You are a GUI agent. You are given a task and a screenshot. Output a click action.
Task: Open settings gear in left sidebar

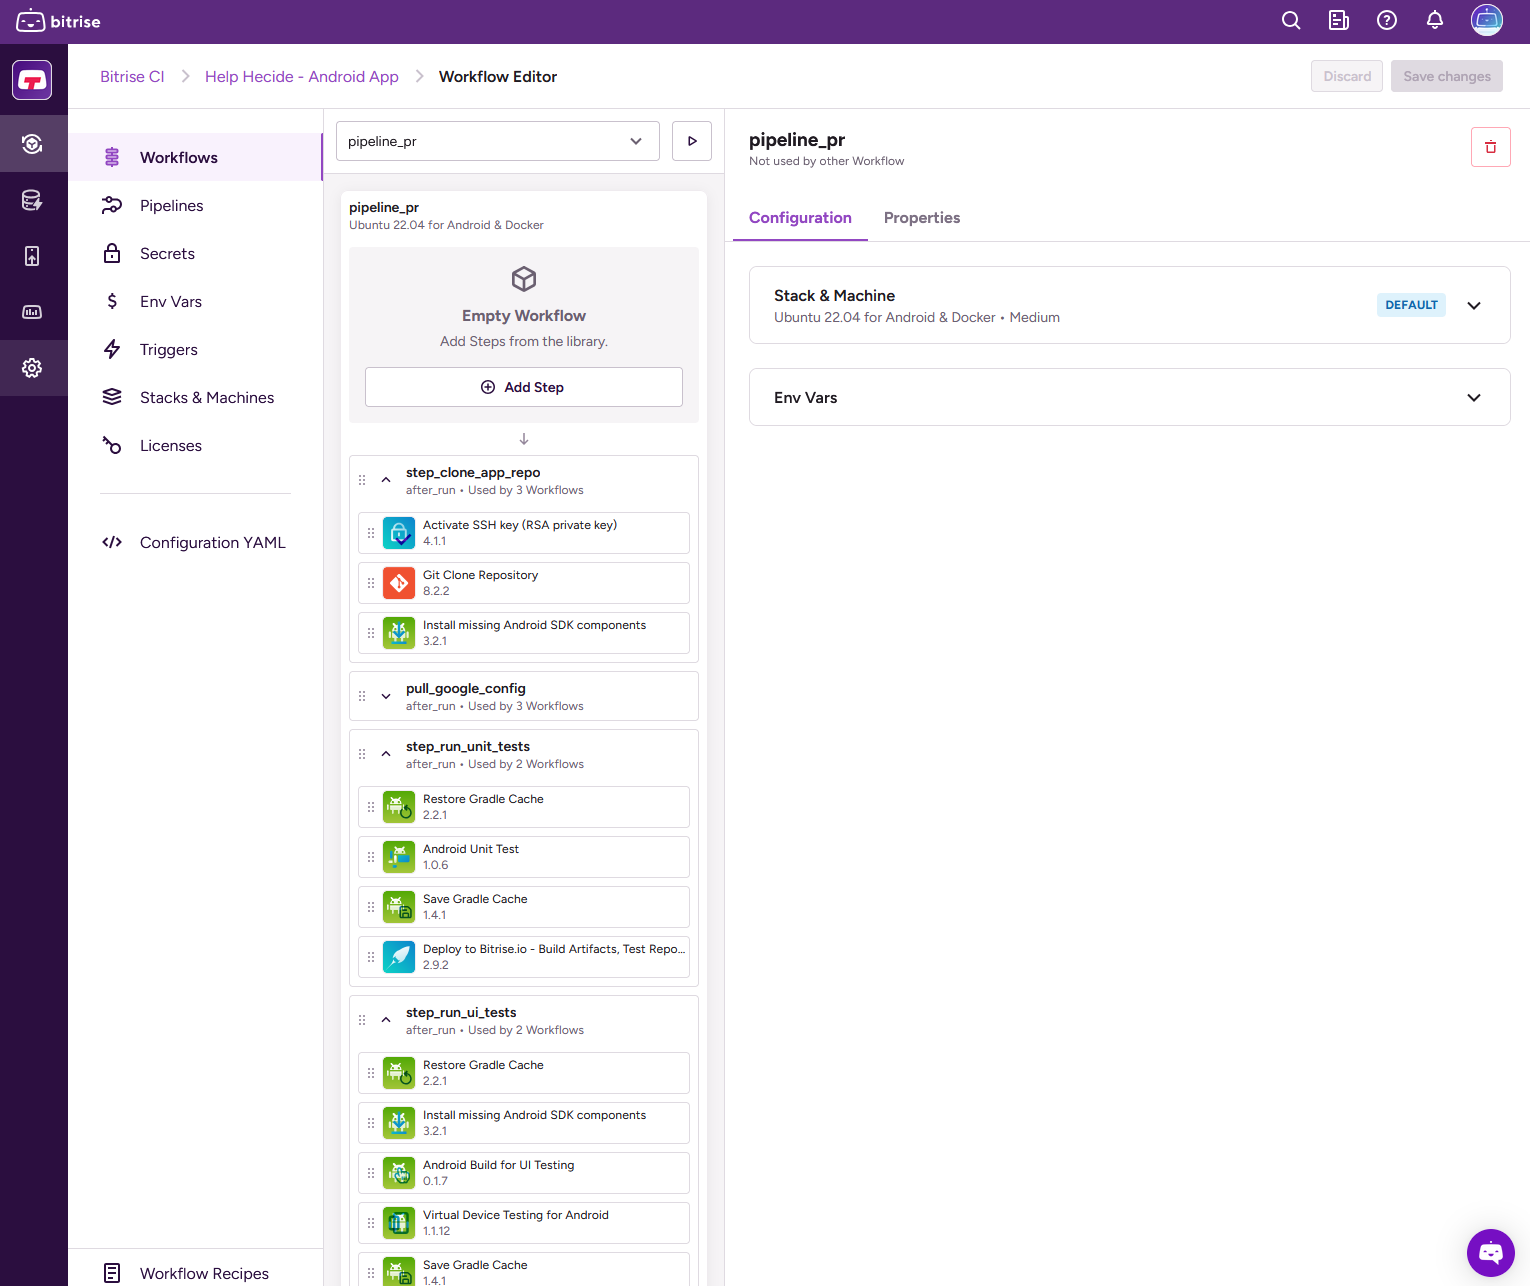[32, 368]
